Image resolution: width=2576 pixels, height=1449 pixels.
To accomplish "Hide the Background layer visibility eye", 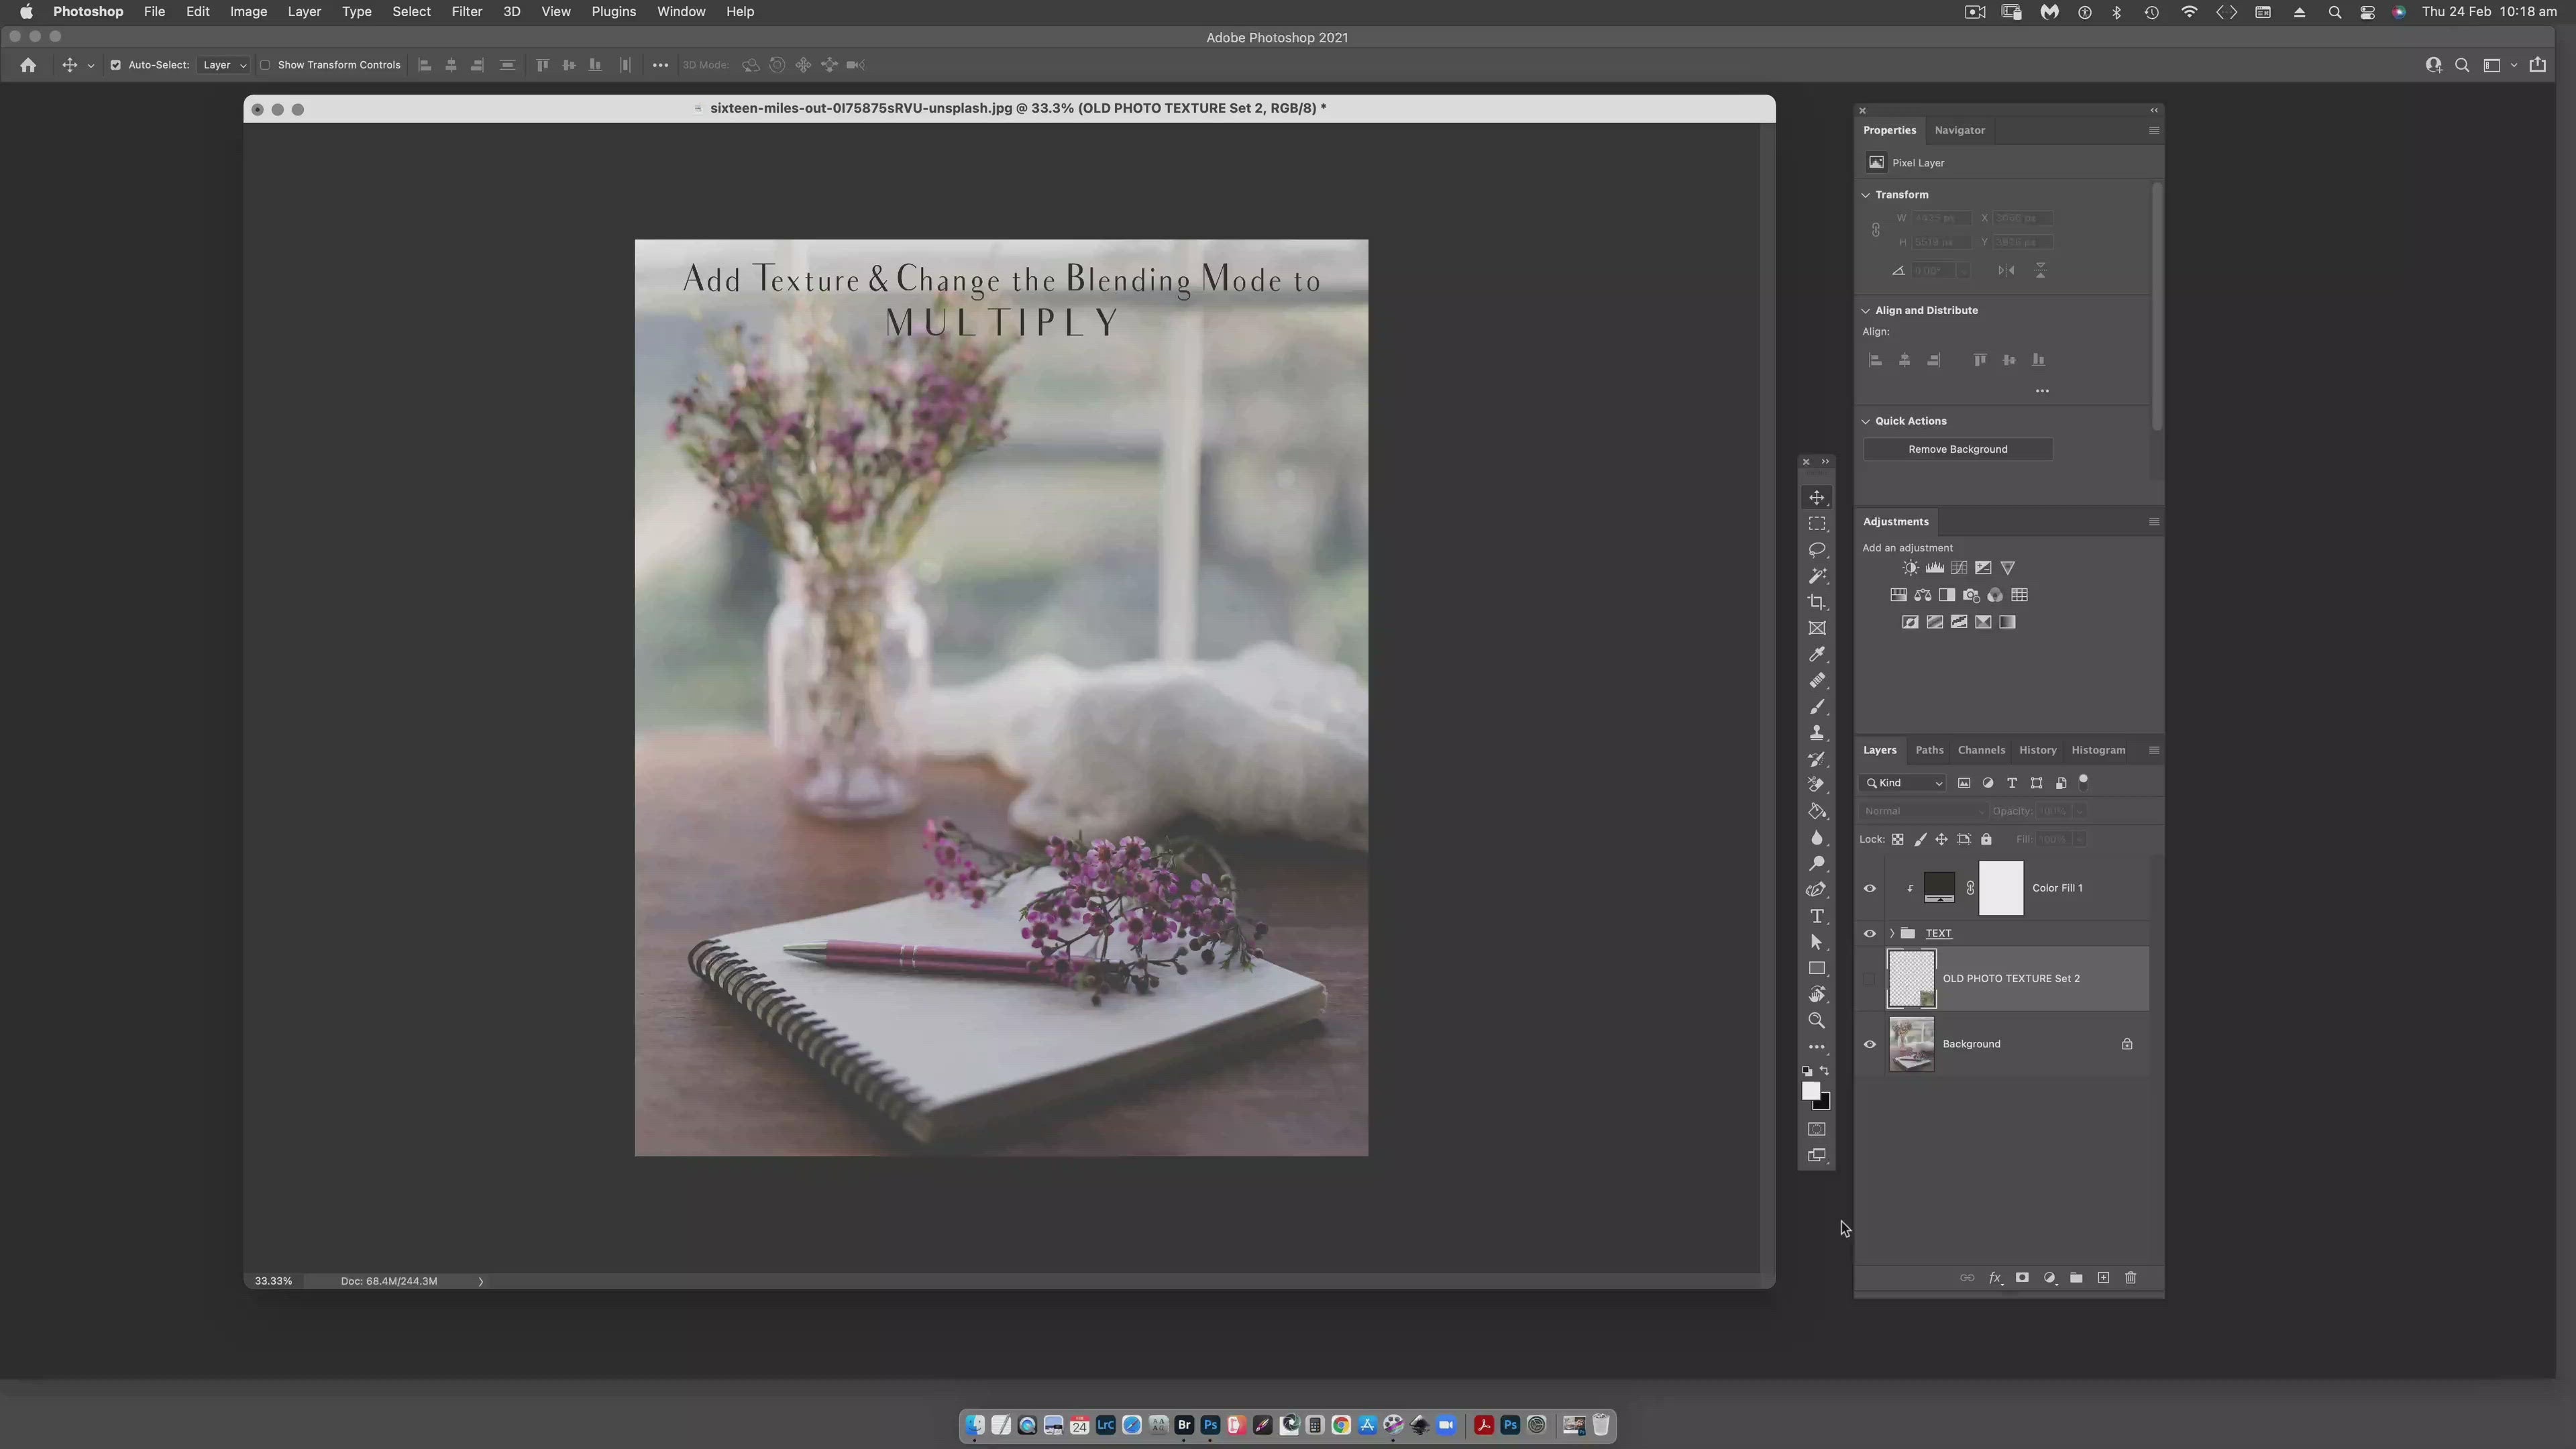I will [x=1870, y=1044].
